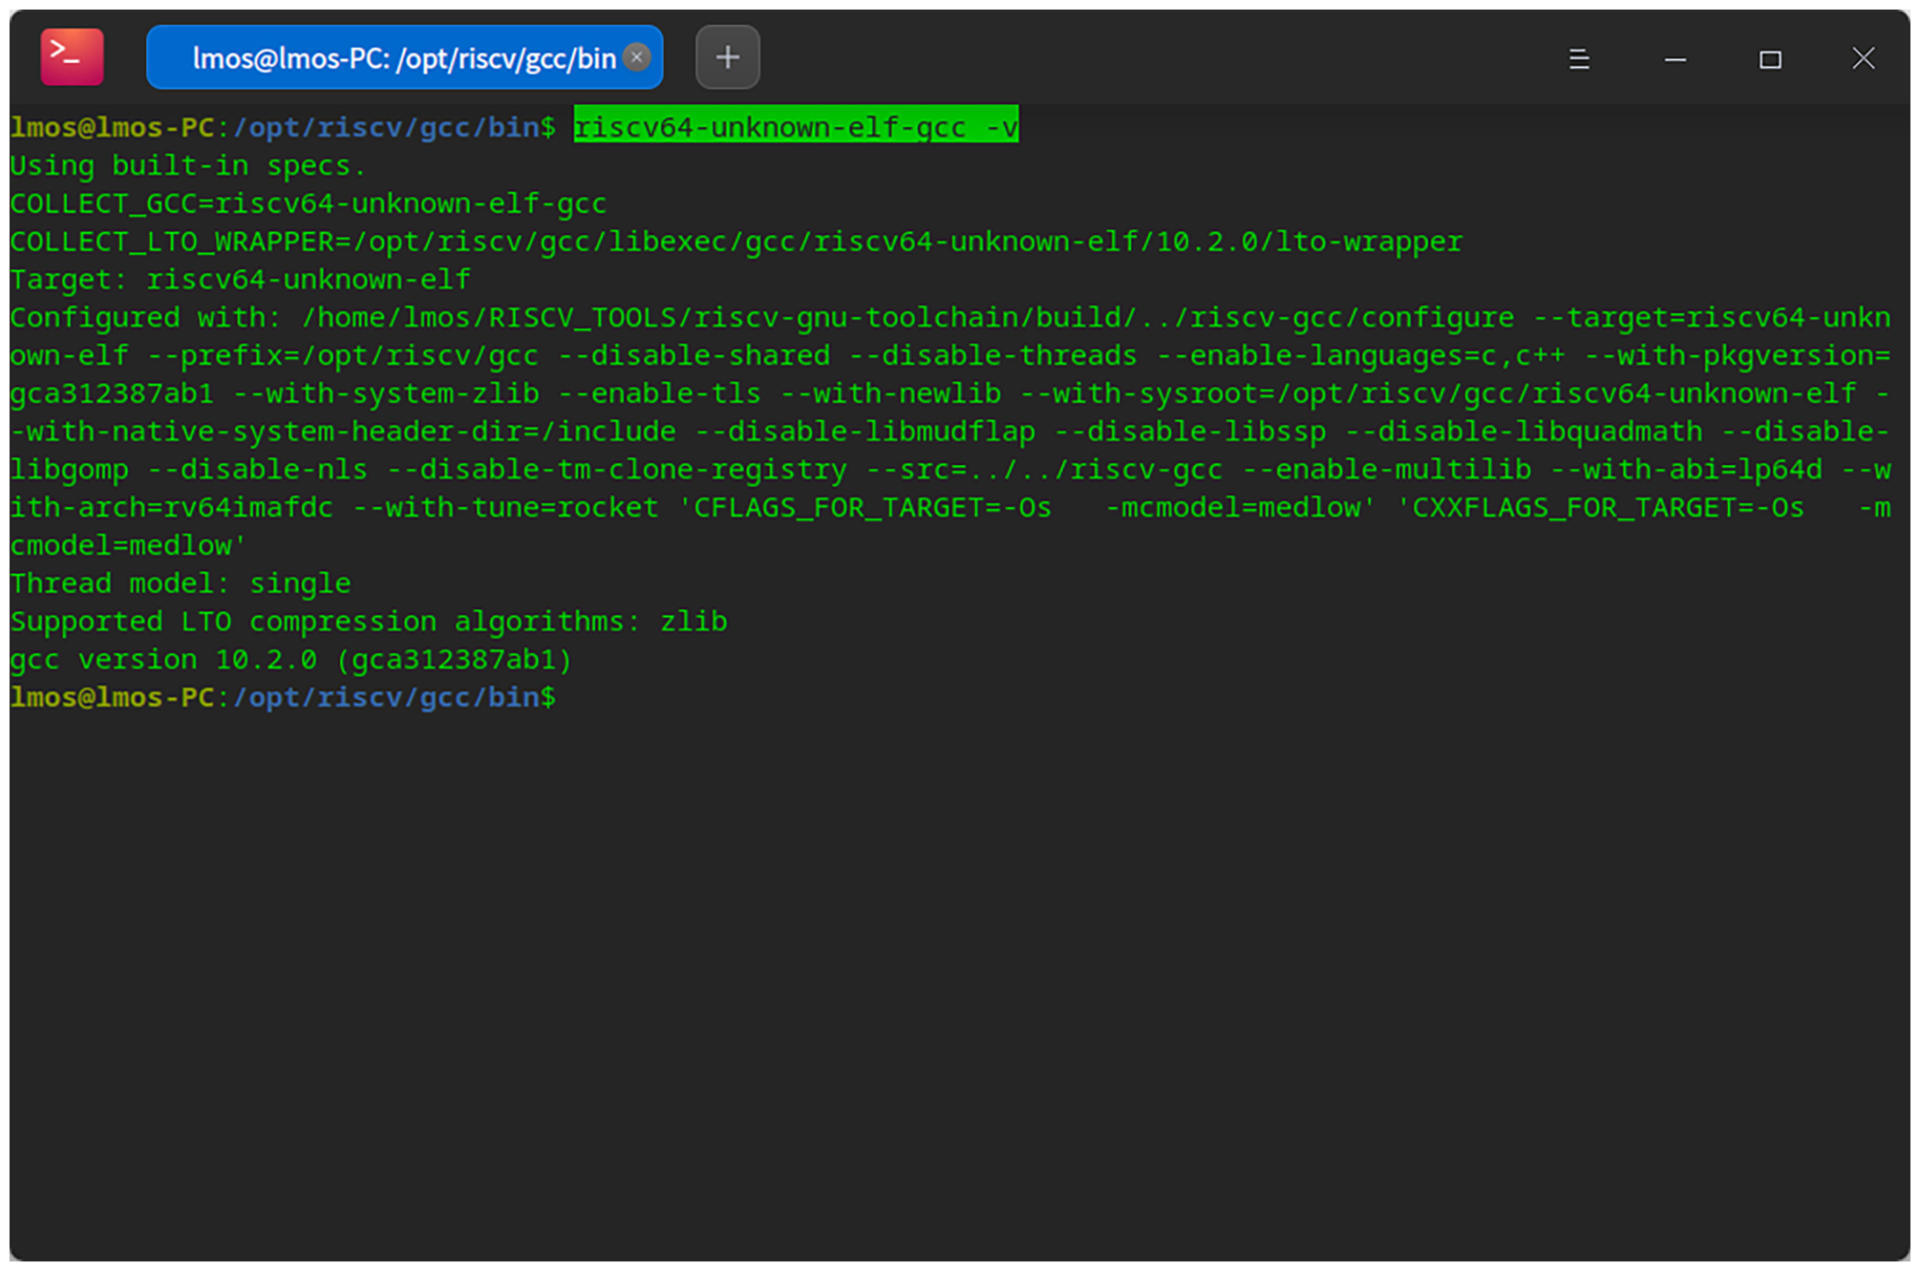This screenshot has width=1920, height=1271.
Task: Maximize the terminal window
Action: coord(1769,59)
